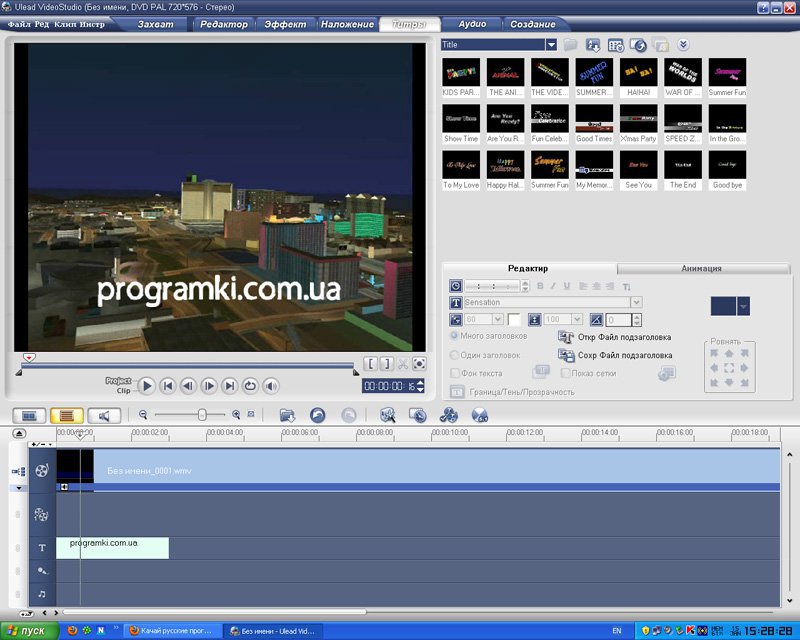Switch to Timeline view
This screenshot has height=640, width=800.
[x=67, y=416]
